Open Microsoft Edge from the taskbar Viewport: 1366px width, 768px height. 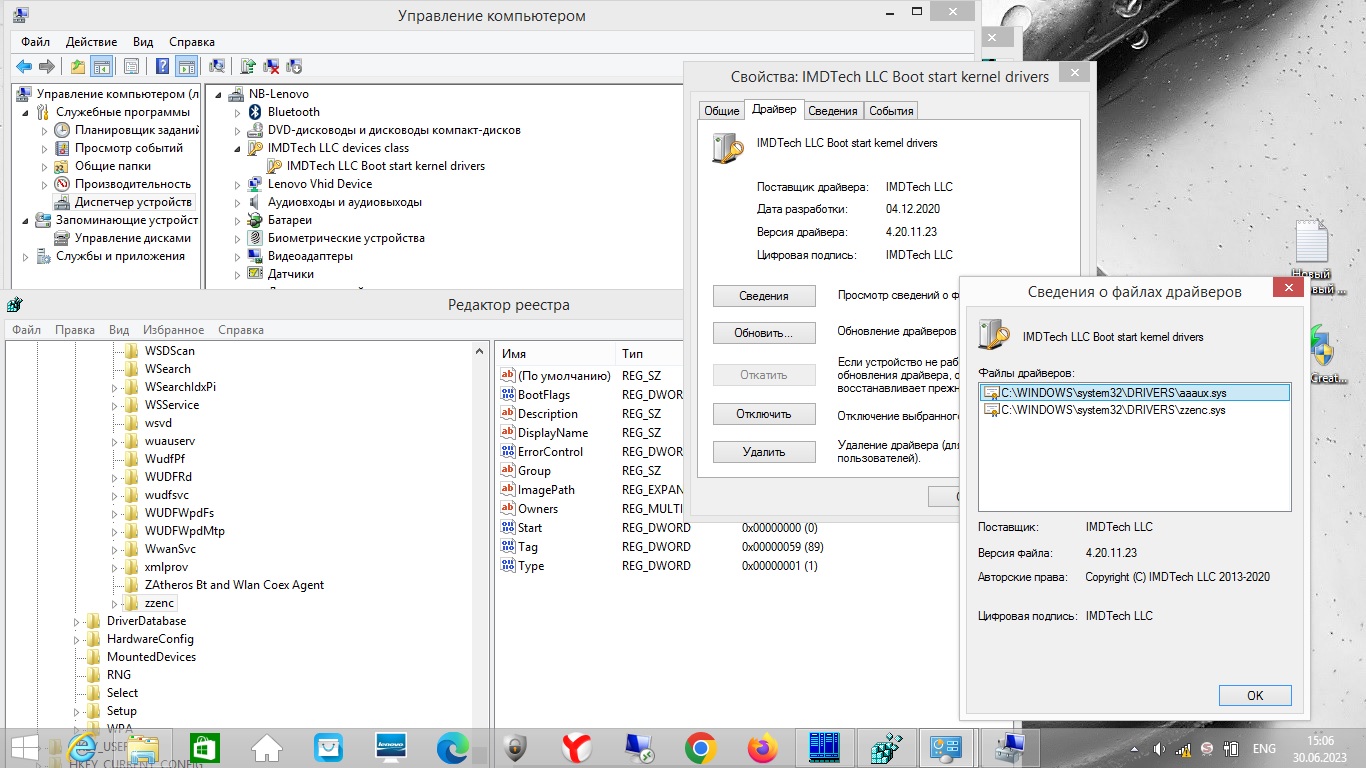[452, 748]
